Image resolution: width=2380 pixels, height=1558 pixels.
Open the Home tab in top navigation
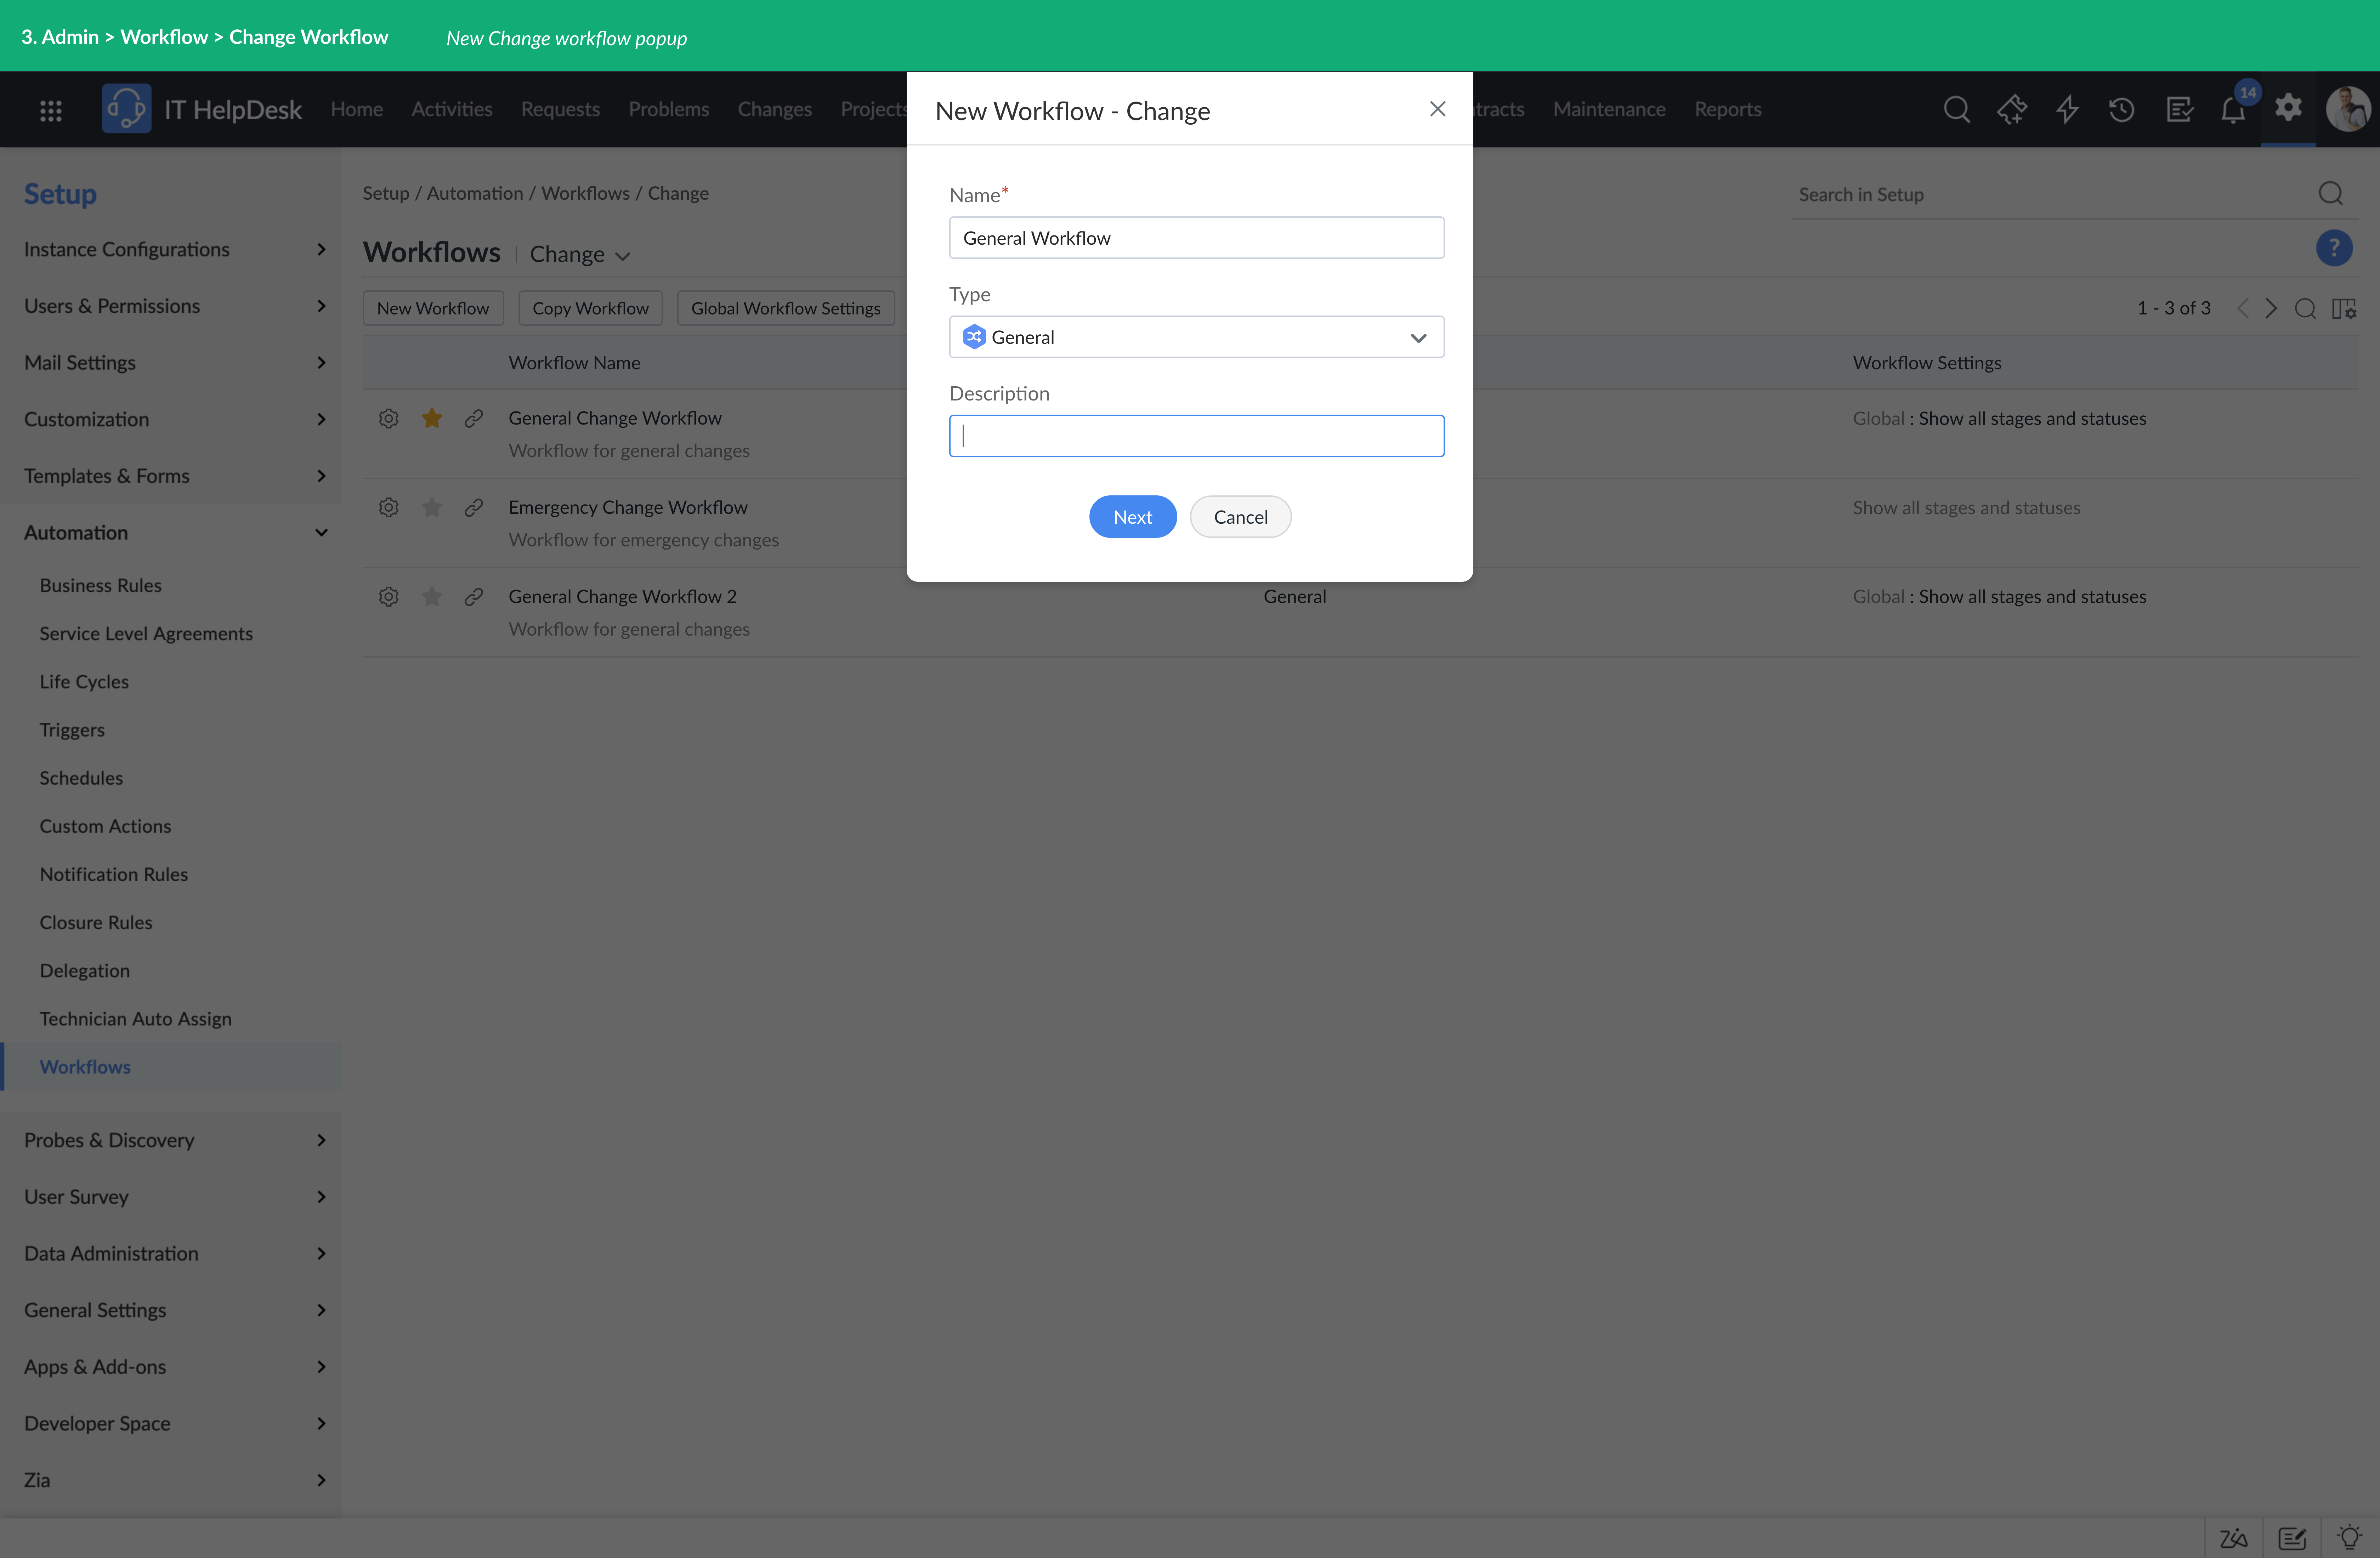click(x=357, y=109)
